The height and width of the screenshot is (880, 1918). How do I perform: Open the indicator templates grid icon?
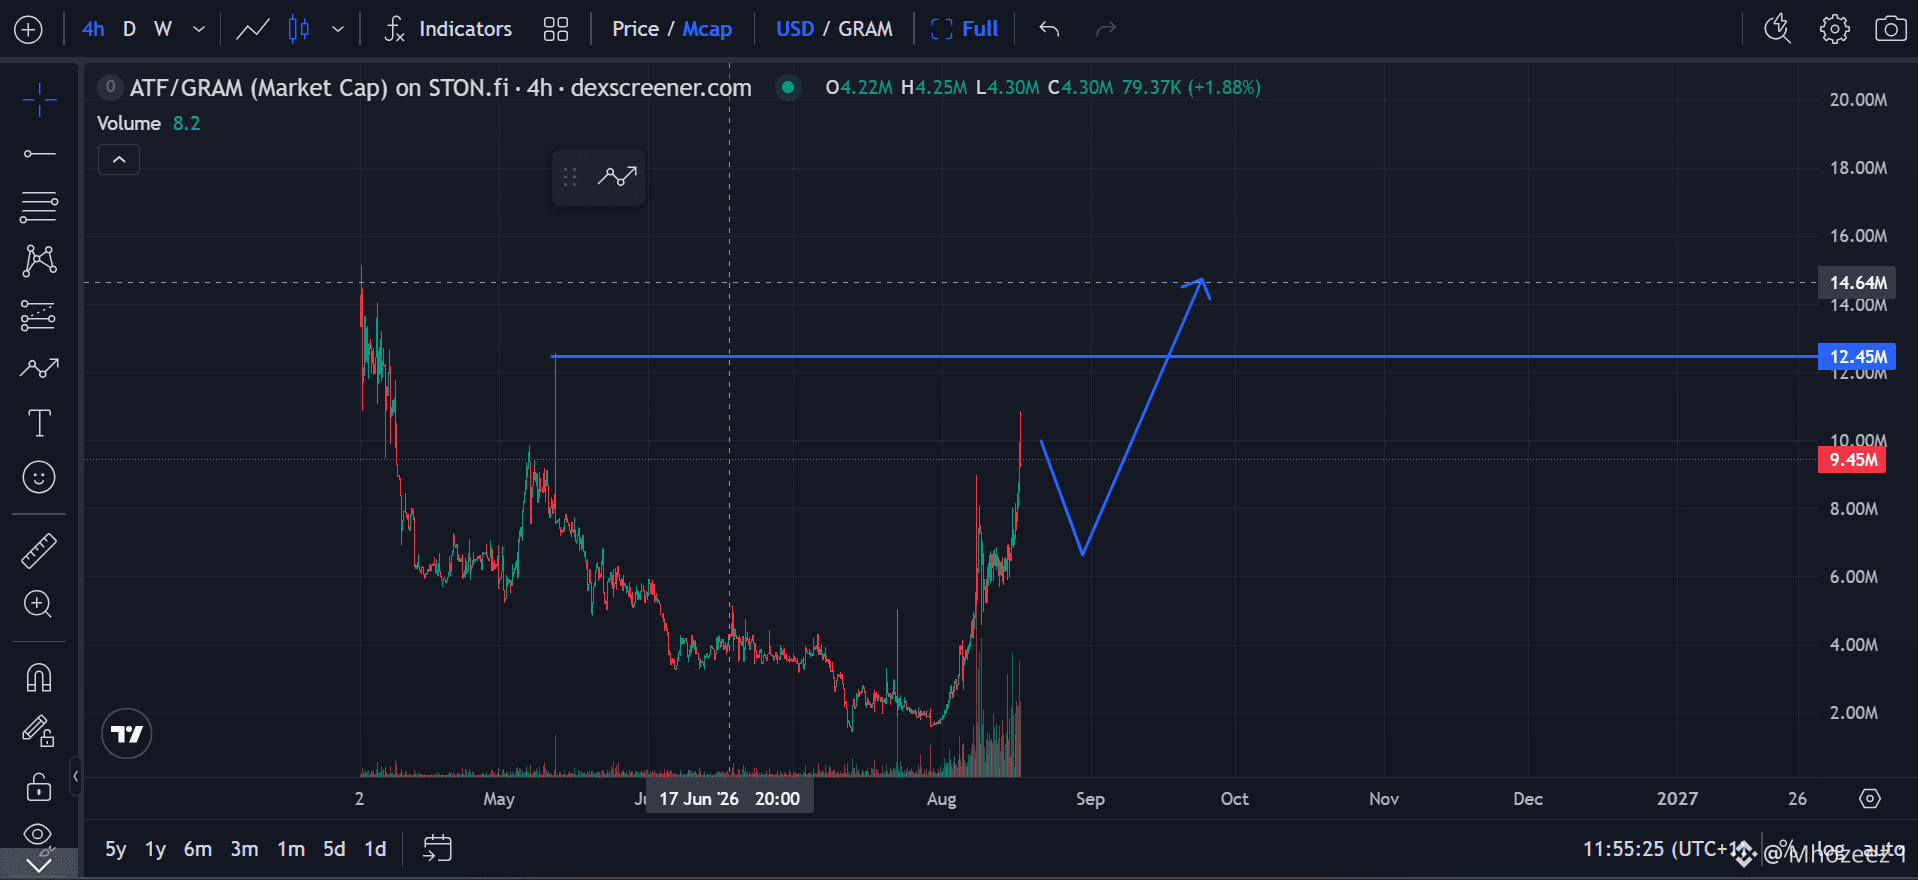pos(556,29)
